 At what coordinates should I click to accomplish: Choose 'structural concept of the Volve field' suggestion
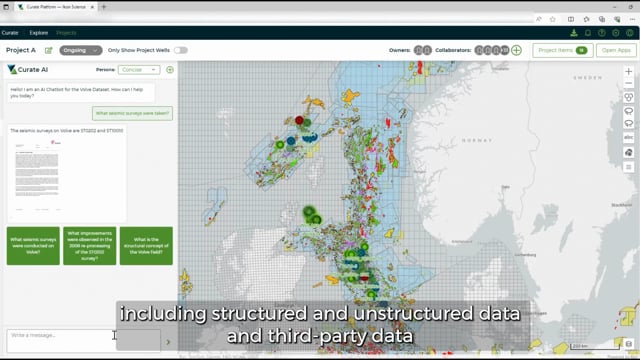(146, 246)
